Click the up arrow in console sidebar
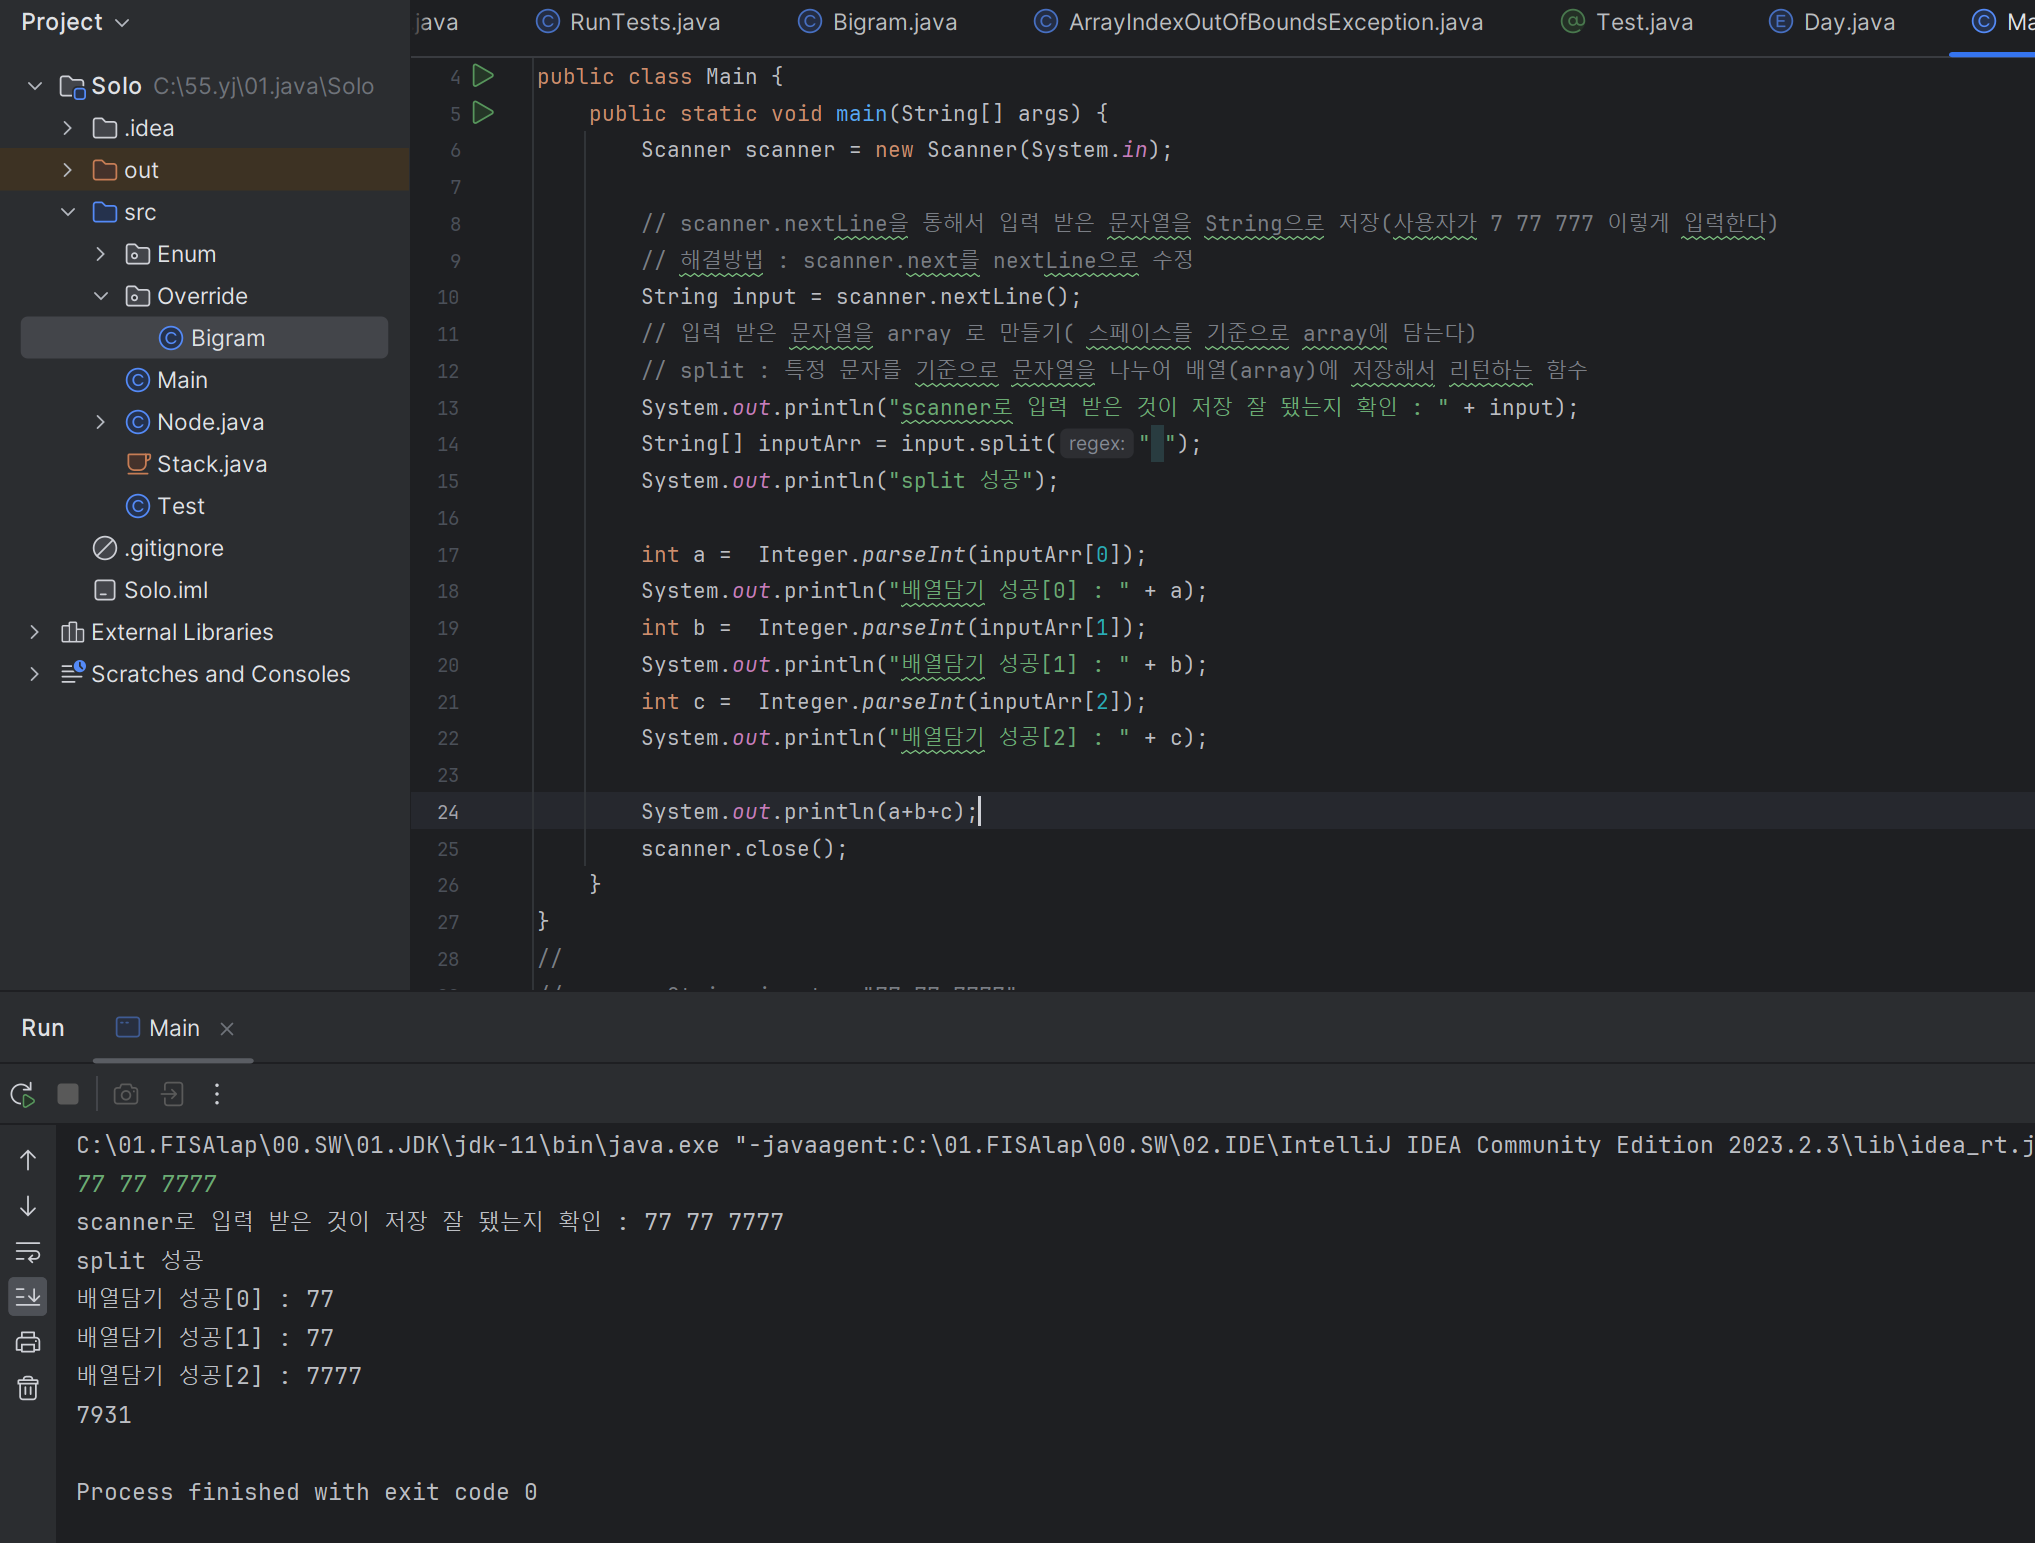The width and height of the screenshot is (2035, 1543). [28, 1160]
